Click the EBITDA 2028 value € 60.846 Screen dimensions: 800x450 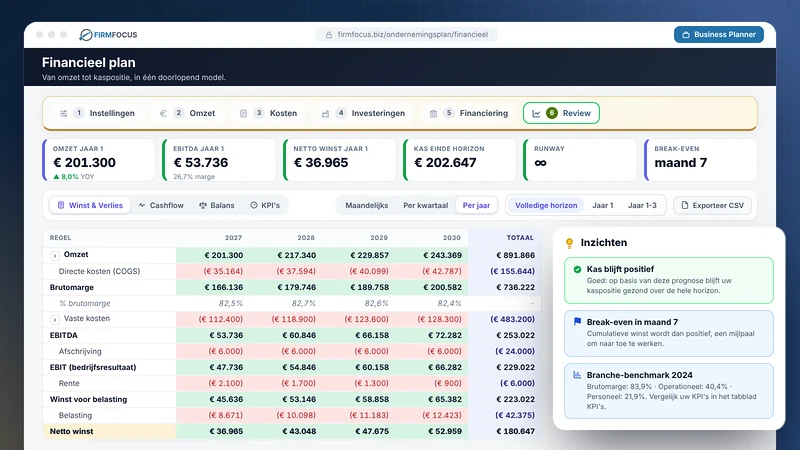[298, 335]
